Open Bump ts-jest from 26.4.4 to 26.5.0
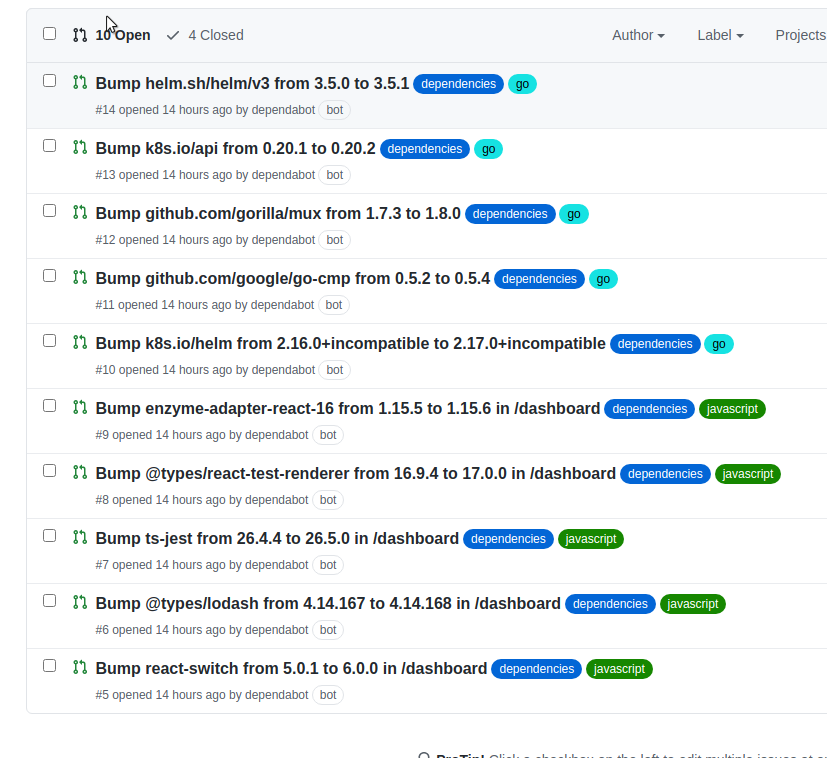 pyautogui.click(x=277, y=539)
